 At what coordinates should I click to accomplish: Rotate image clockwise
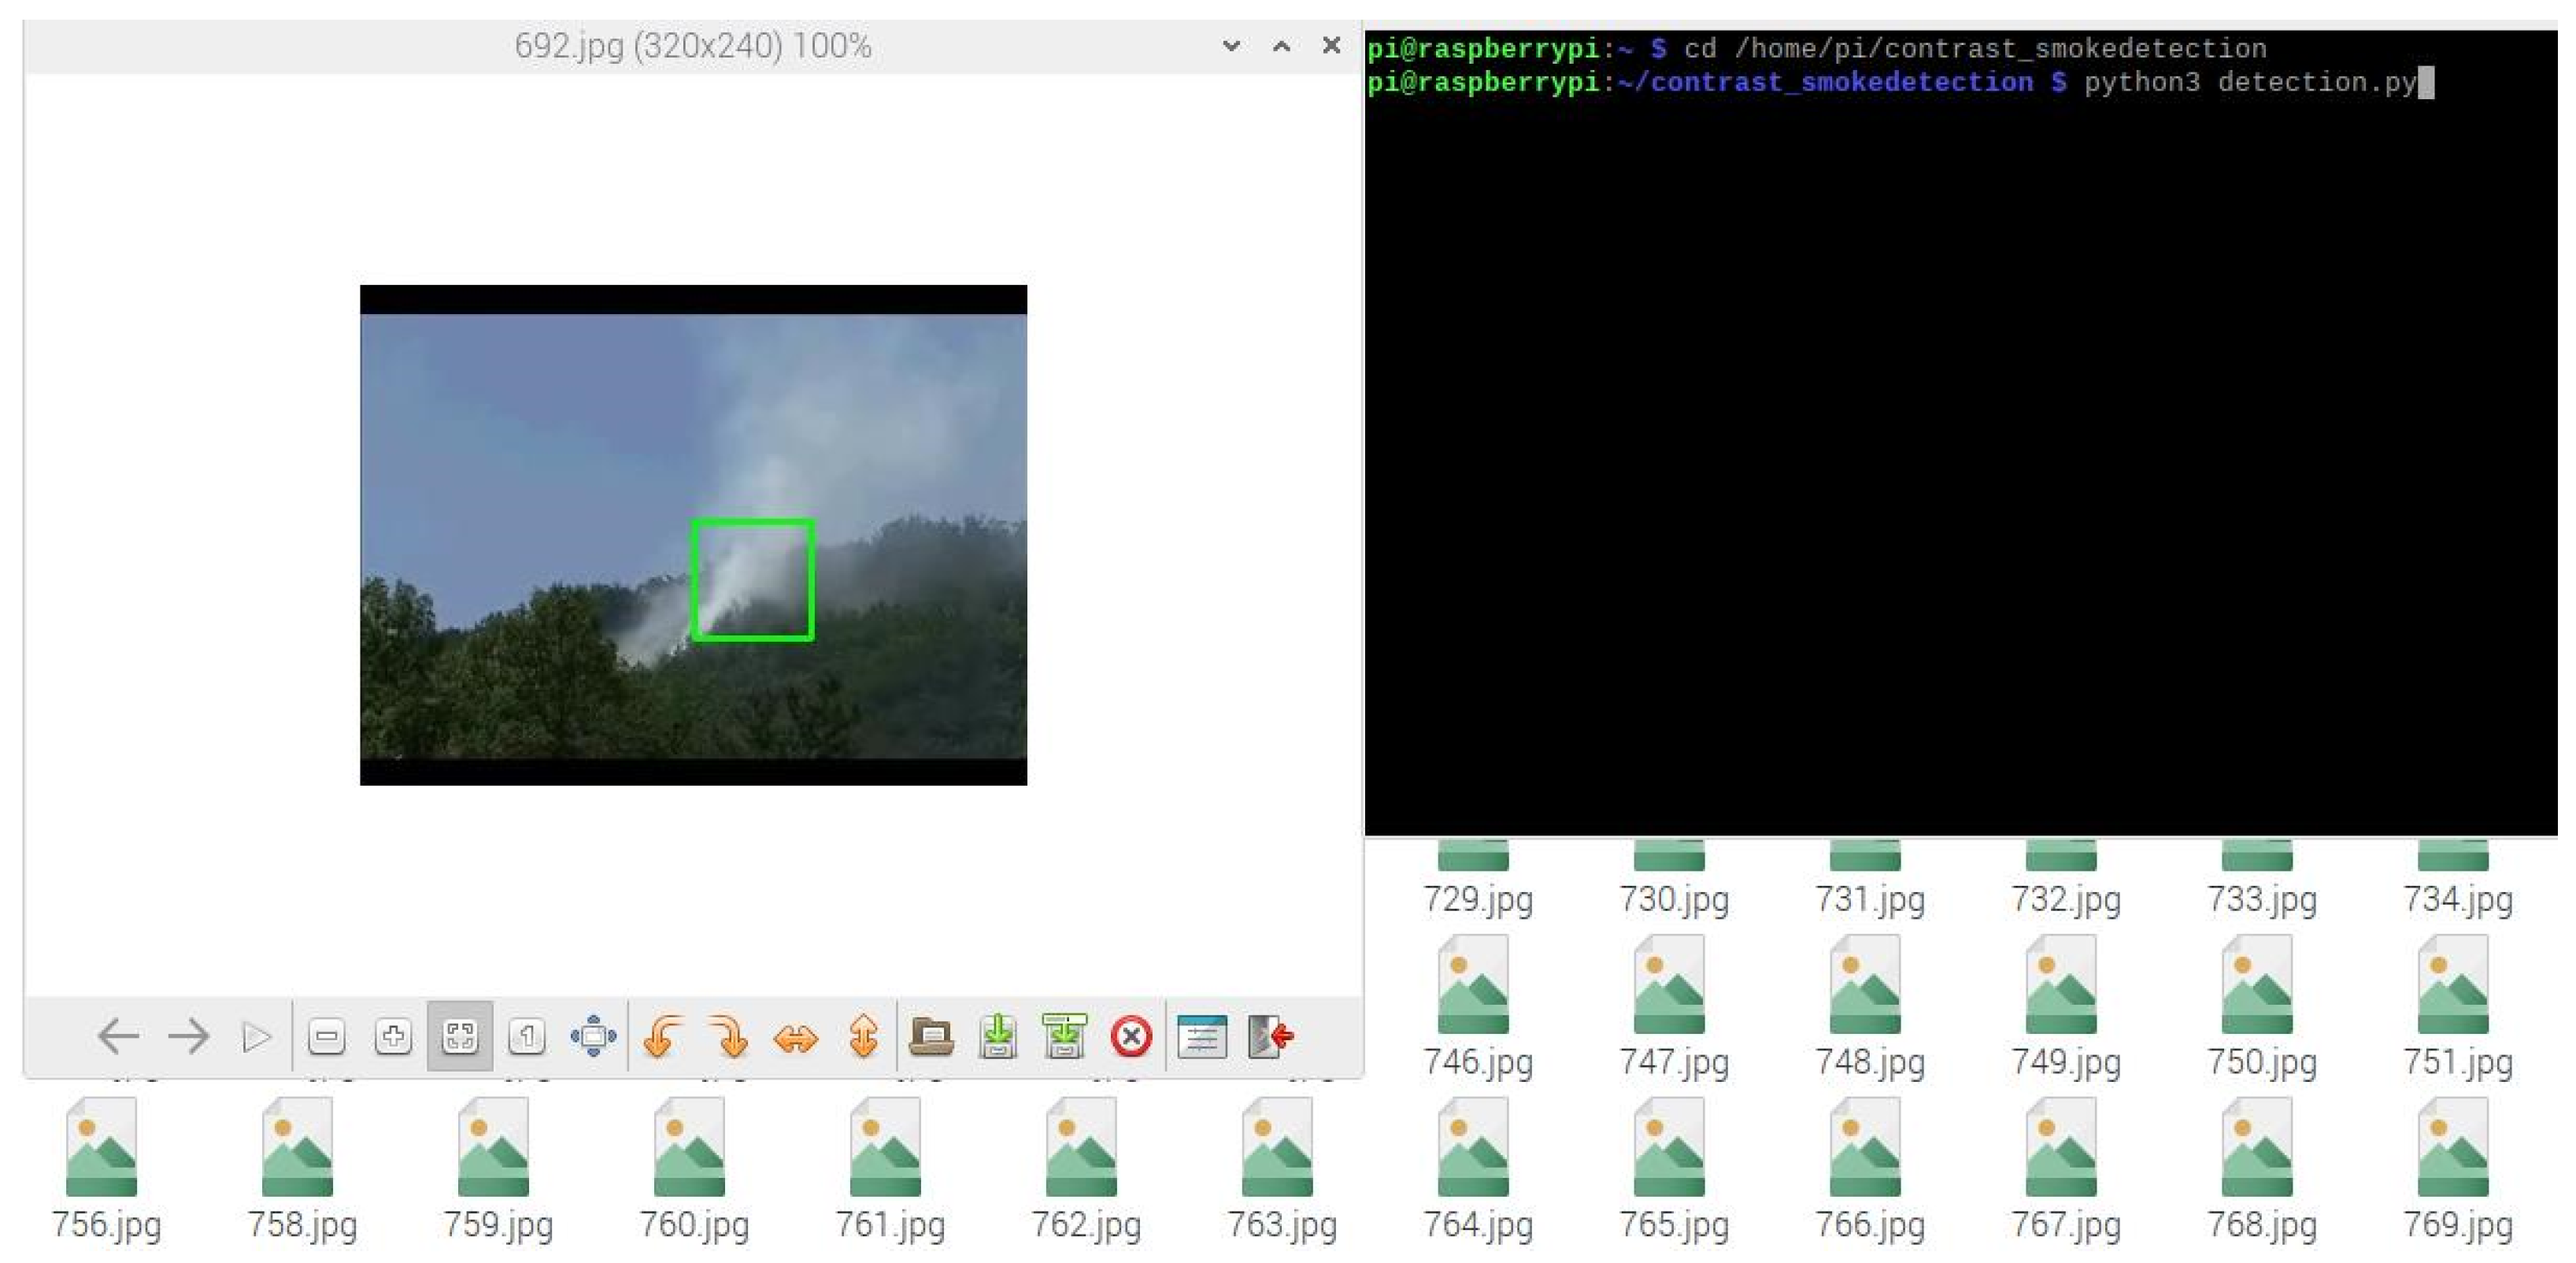click(729, 1036)
